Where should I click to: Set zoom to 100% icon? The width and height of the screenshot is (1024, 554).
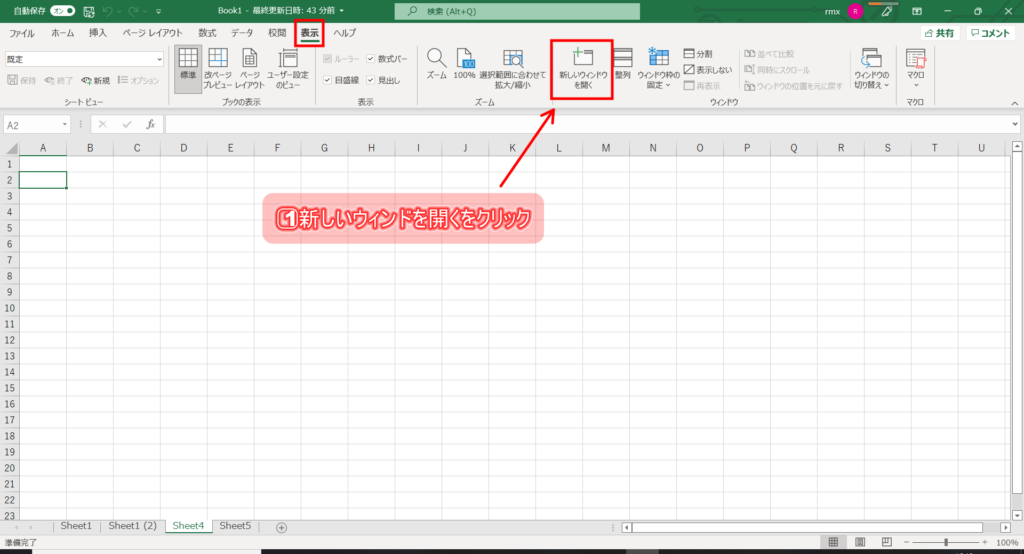464,64
